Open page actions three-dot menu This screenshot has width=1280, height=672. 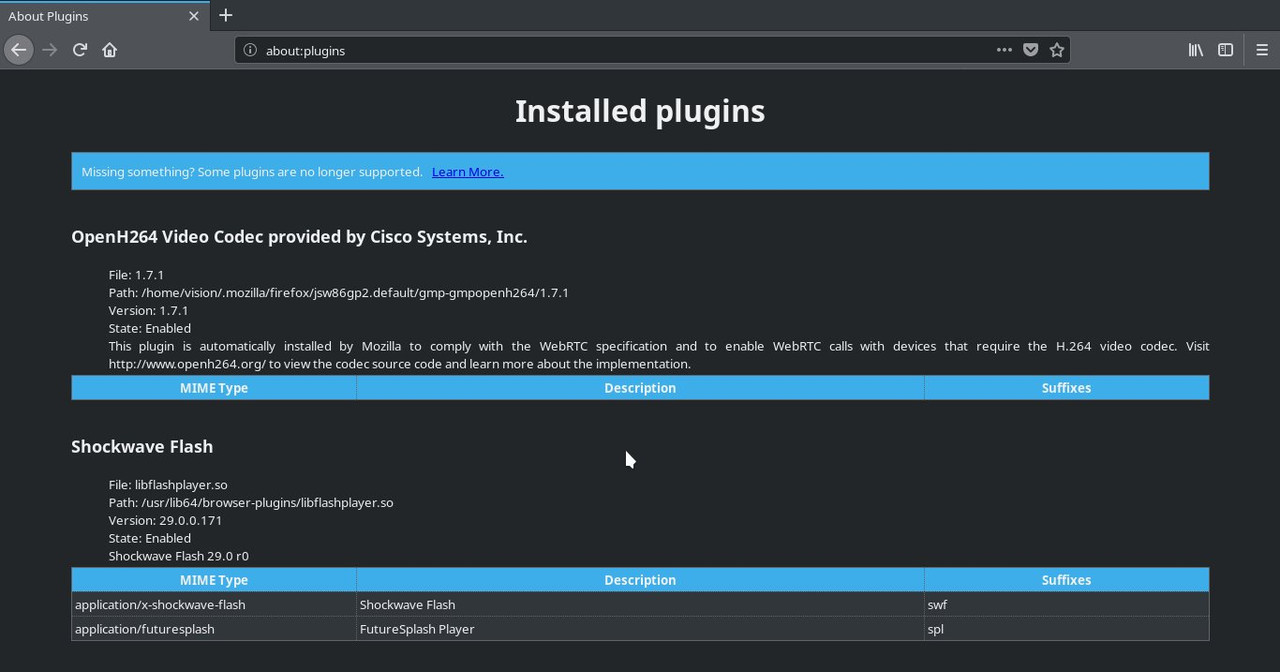pos(1004,50)
